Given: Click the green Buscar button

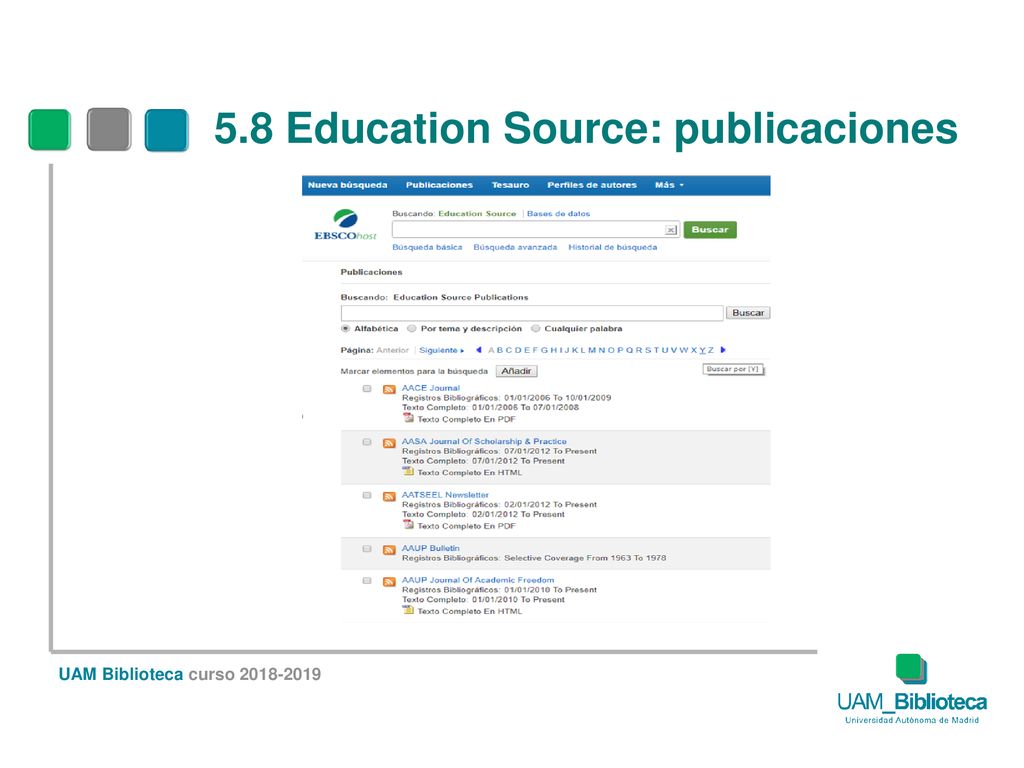Looking at the screenshot, I should (710, 230).
